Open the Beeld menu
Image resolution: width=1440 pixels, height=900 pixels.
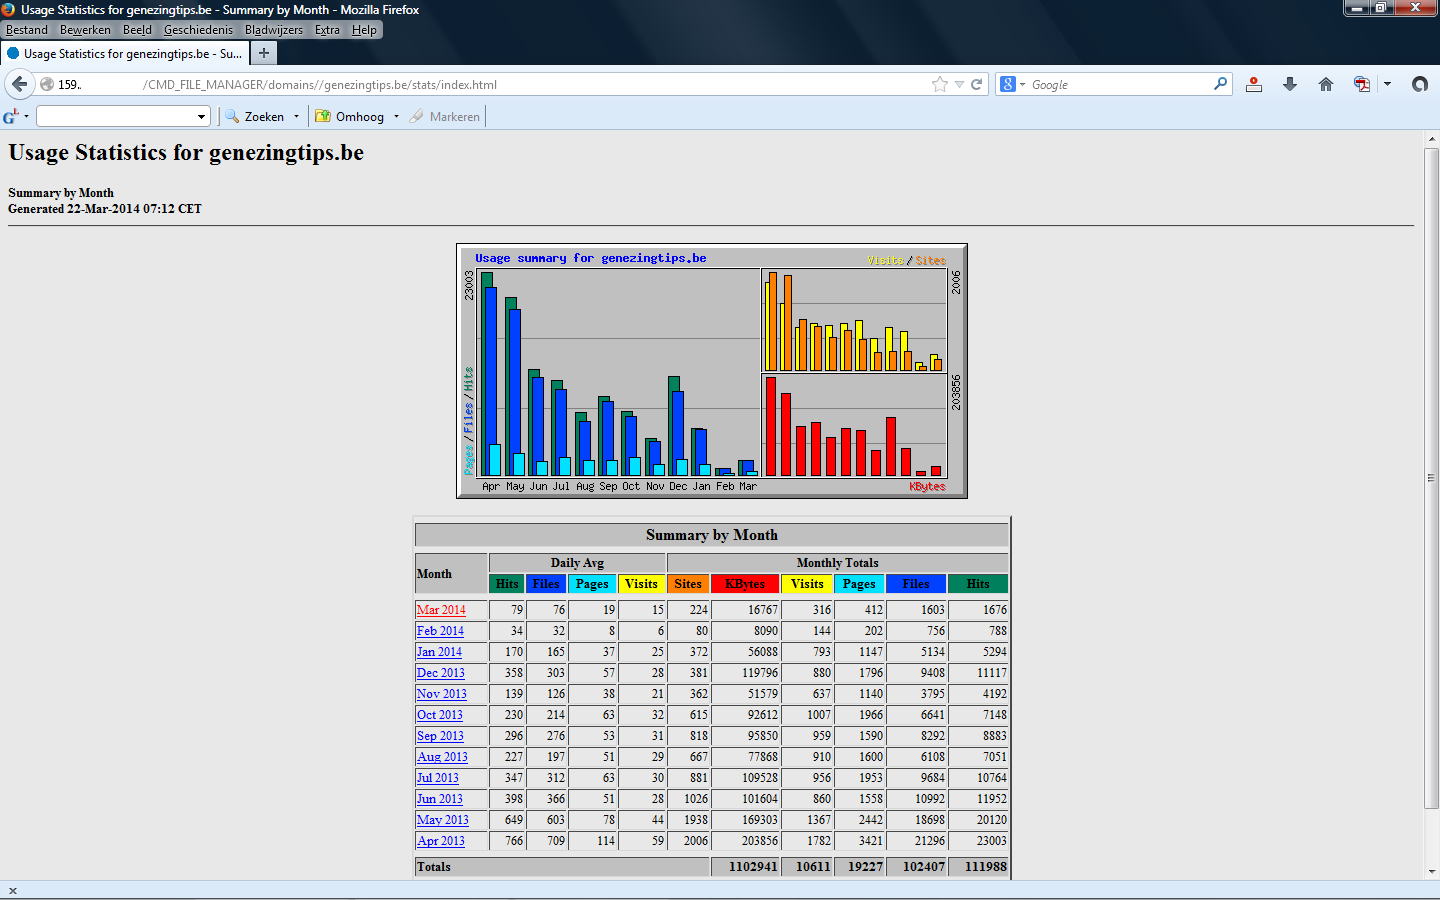[x=137, y=30]
